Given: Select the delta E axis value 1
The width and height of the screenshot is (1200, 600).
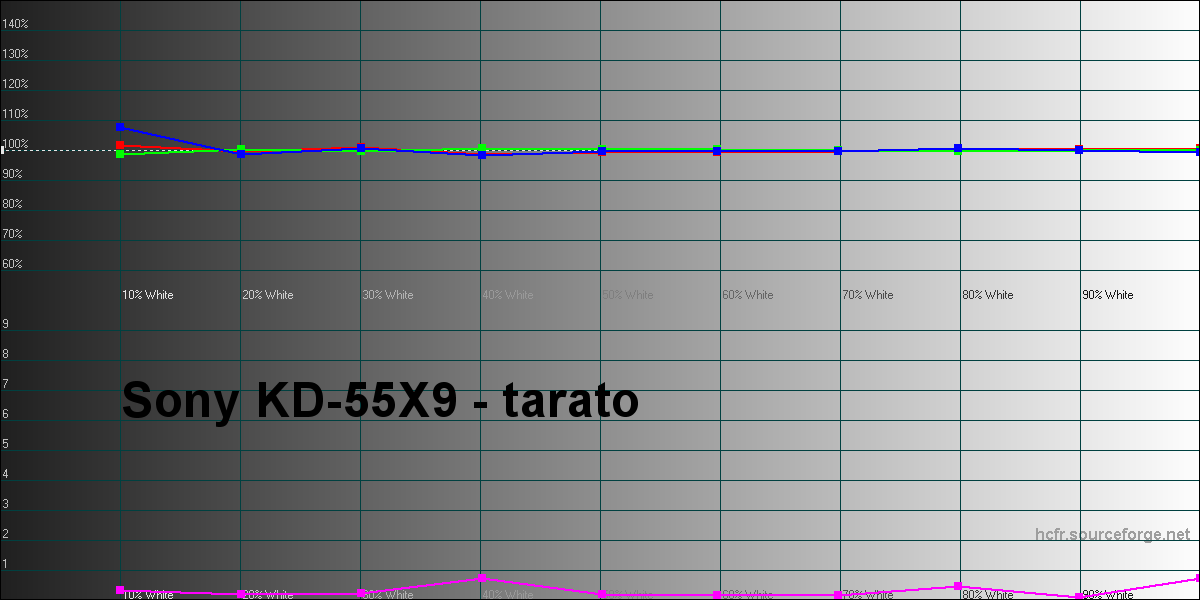Looking at the screenshot, I should pyautogui.click(x=6, y=564).
